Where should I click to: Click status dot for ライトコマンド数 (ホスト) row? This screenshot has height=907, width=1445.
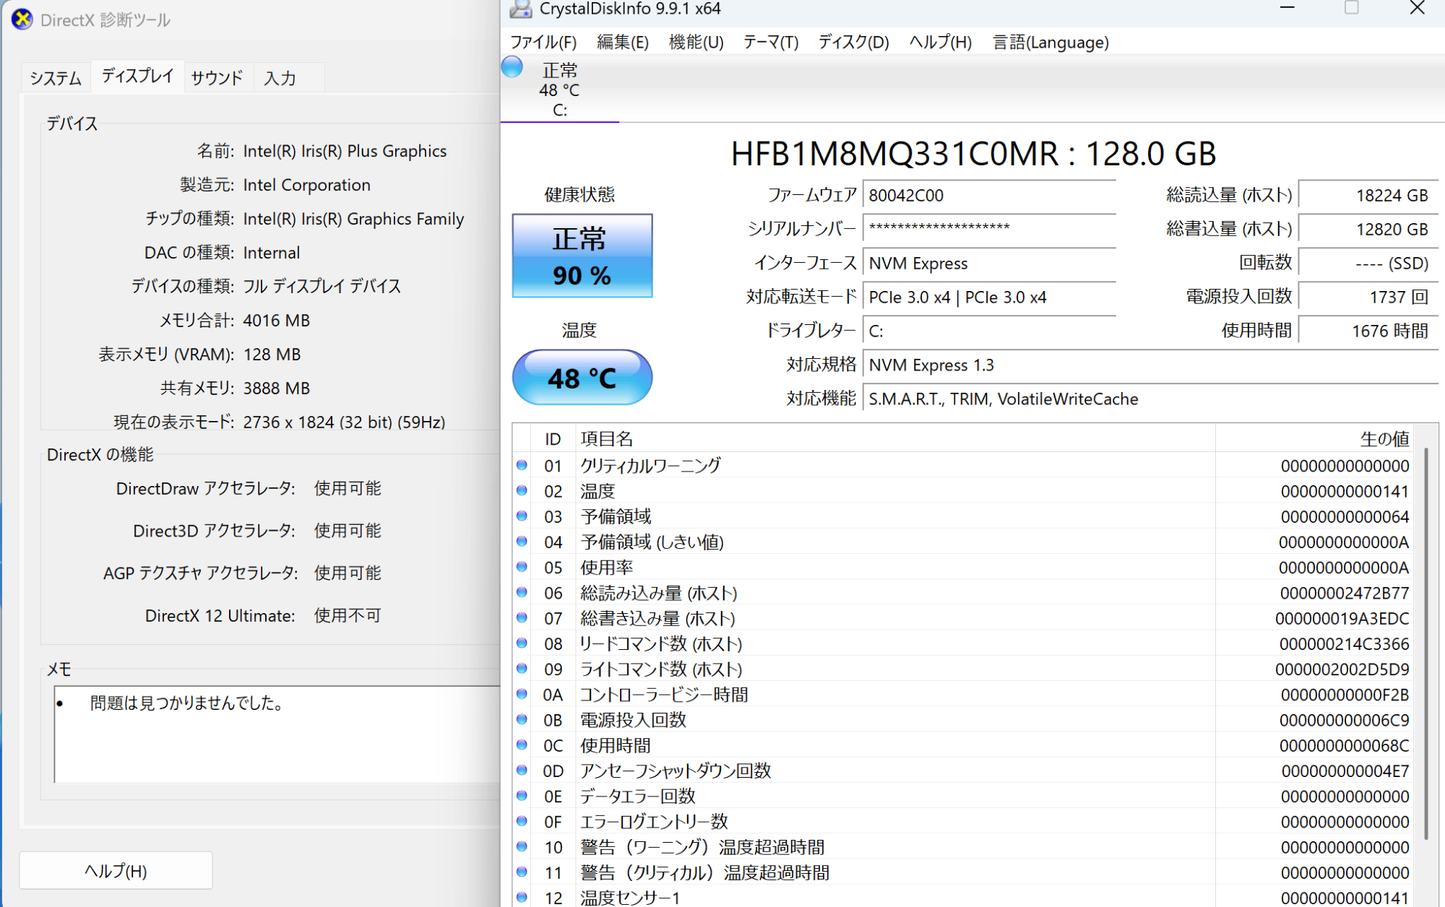pyautogui.click(x=522, y=668)
